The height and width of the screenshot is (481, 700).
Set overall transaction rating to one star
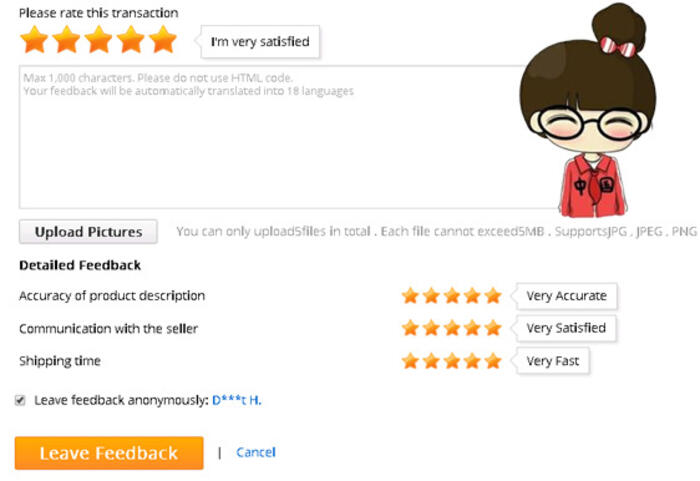pos(35,40)
